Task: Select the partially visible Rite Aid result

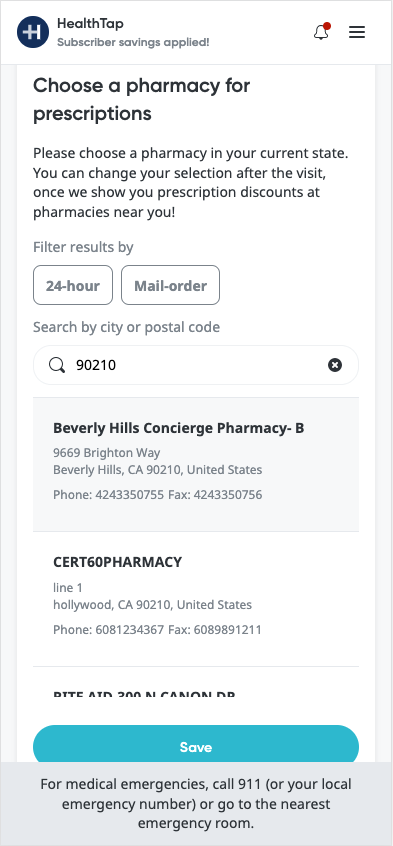Action: pyautogui.click(x=196, y=683)
